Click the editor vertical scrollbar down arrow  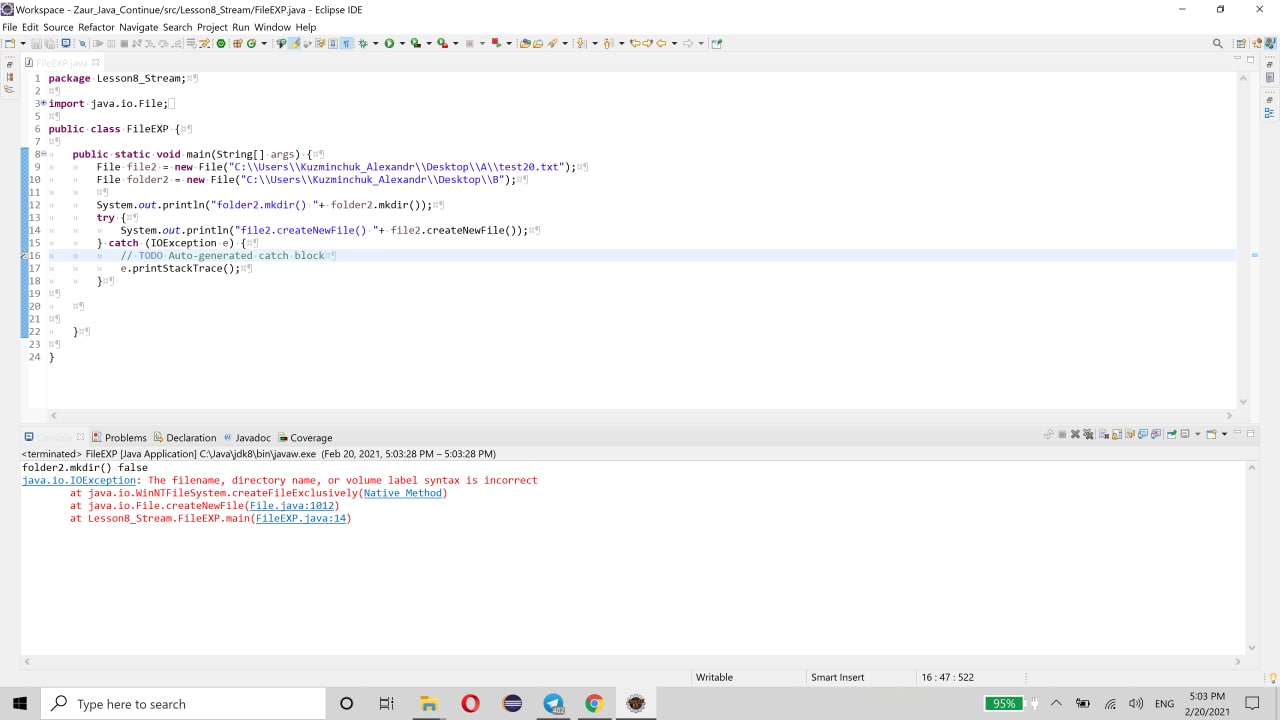point(1243,402)
